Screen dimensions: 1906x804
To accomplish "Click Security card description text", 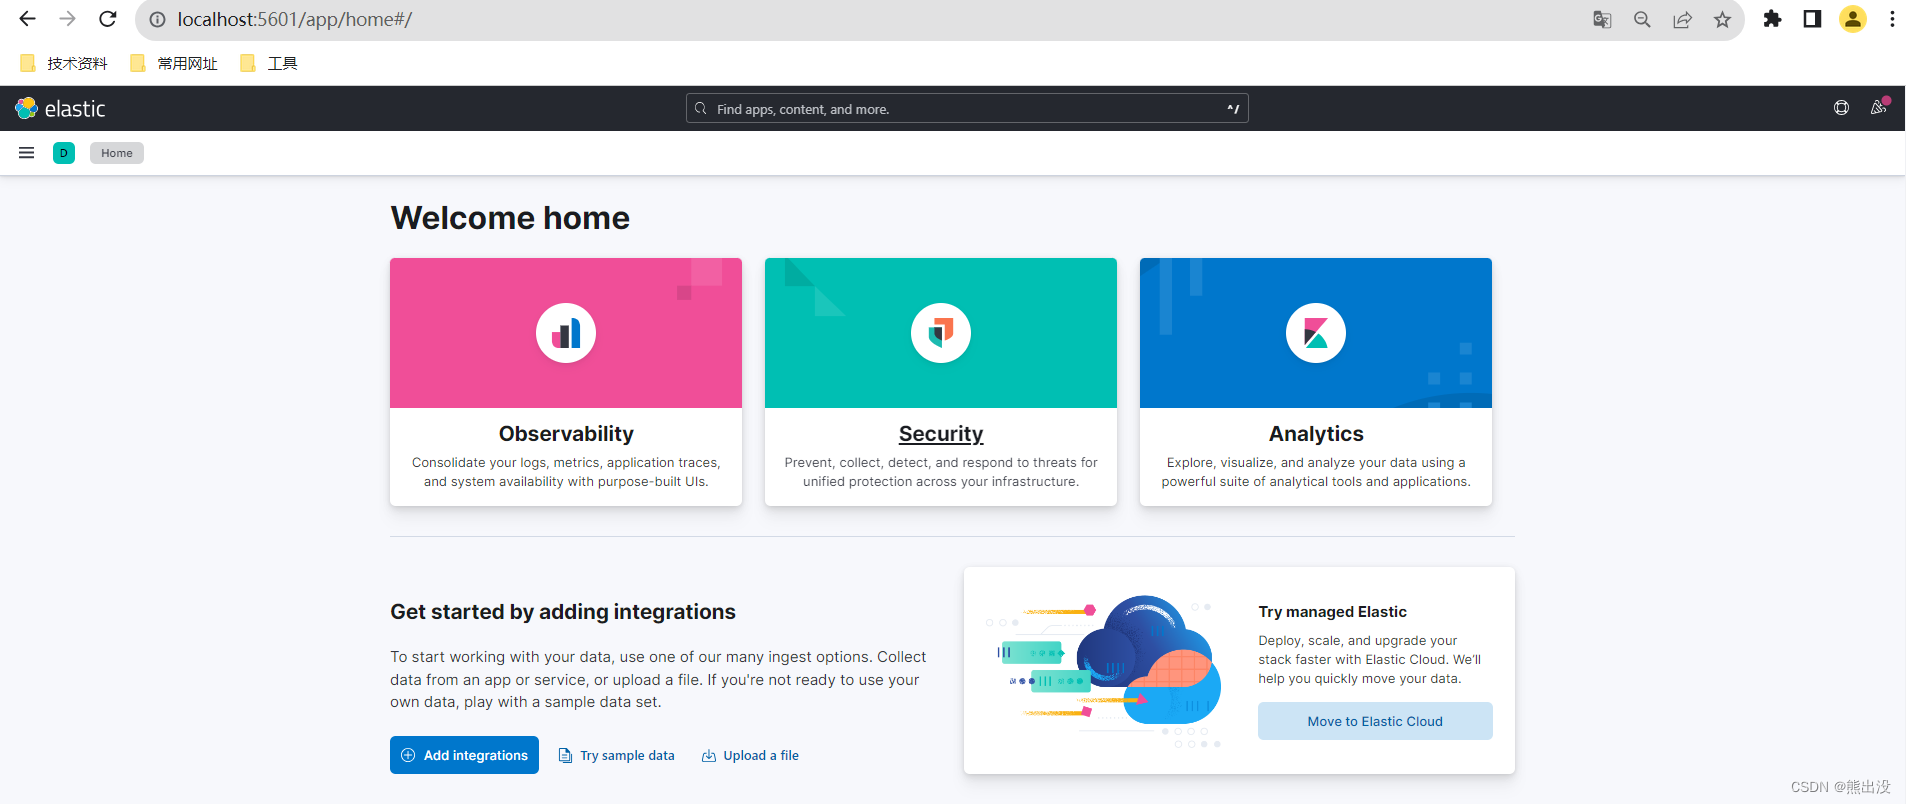I will pos(941,472).
